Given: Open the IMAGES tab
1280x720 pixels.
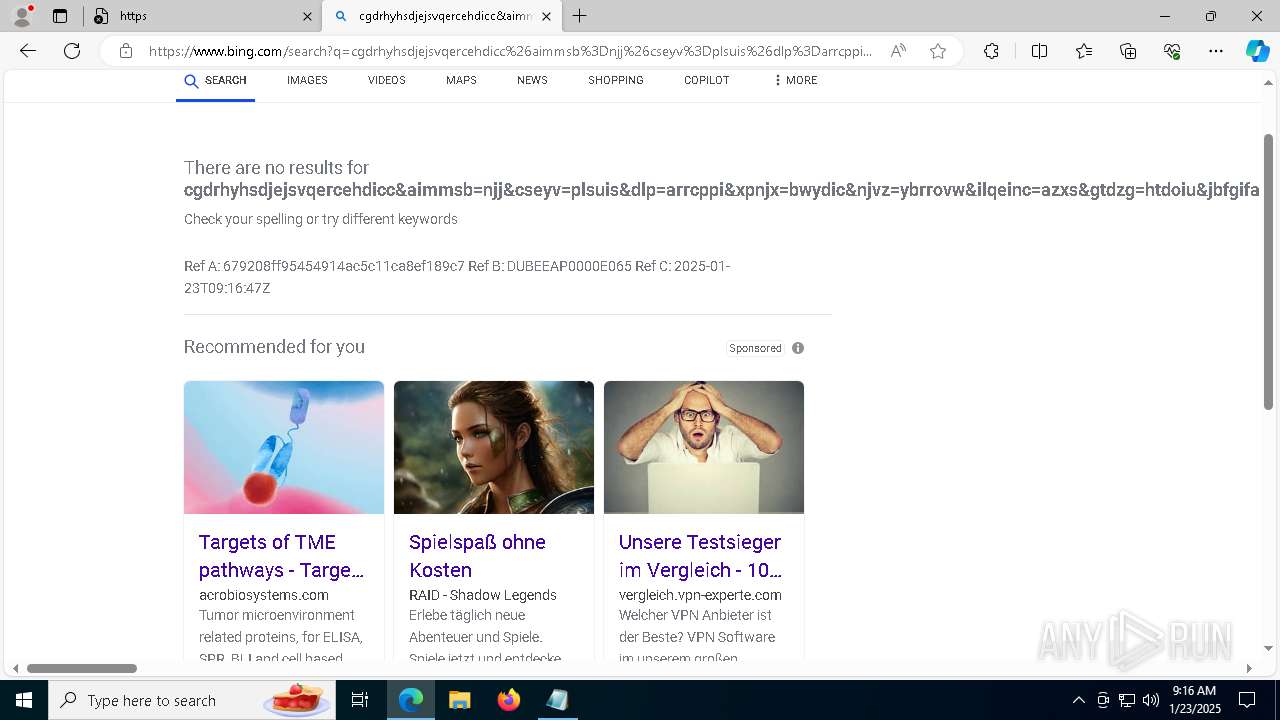Looking at the screenshot, I should point(307,80).
